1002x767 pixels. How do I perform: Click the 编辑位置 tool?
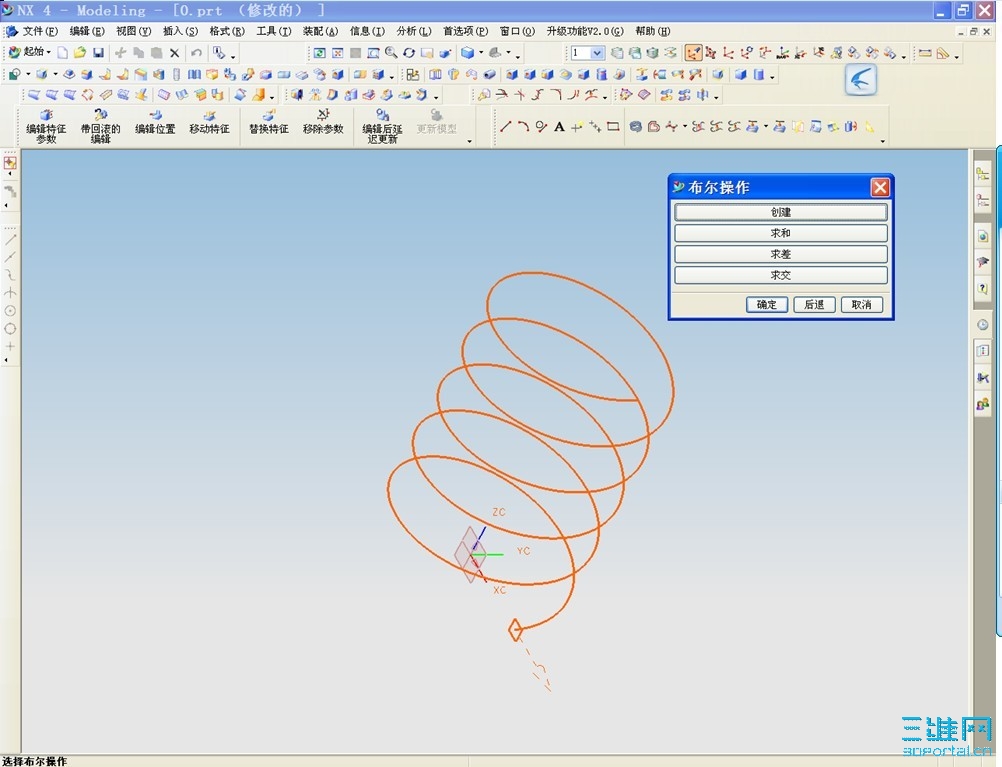(155, 122)
